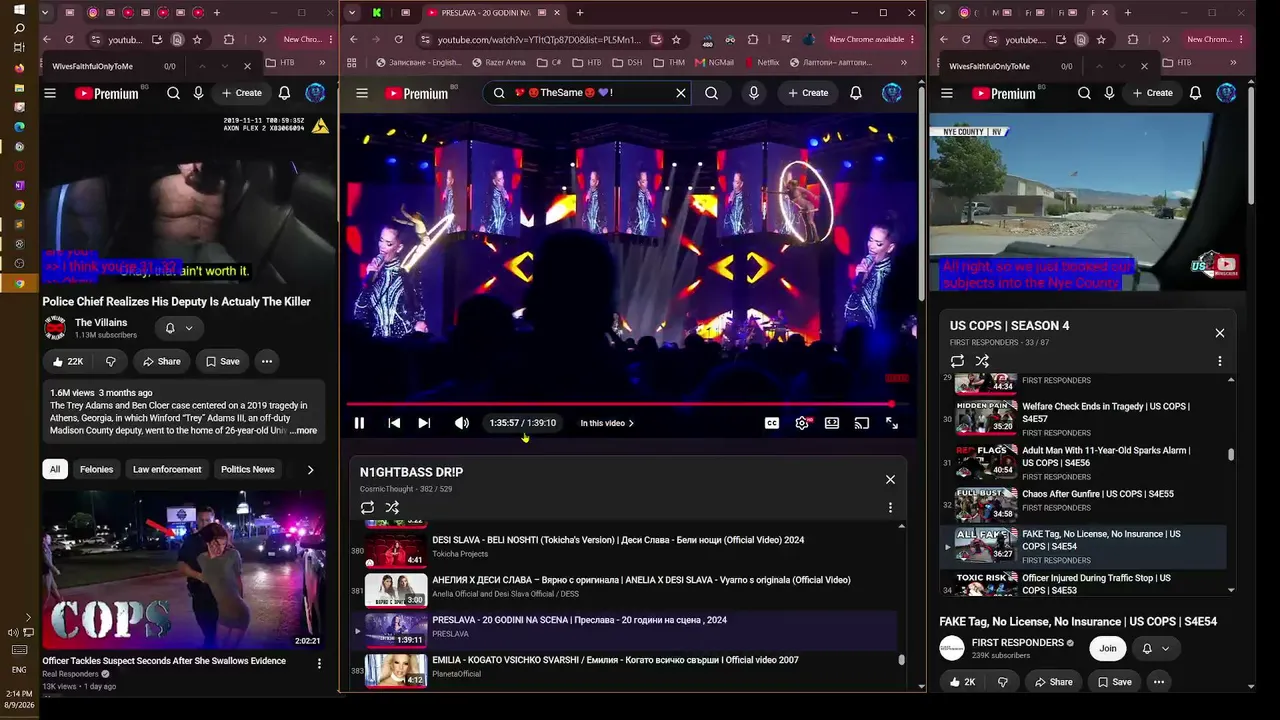Expand 'In this video' chapters panel
This screenshot has width=1280, height=720.
pyautogui.click(x=607, y=423)
